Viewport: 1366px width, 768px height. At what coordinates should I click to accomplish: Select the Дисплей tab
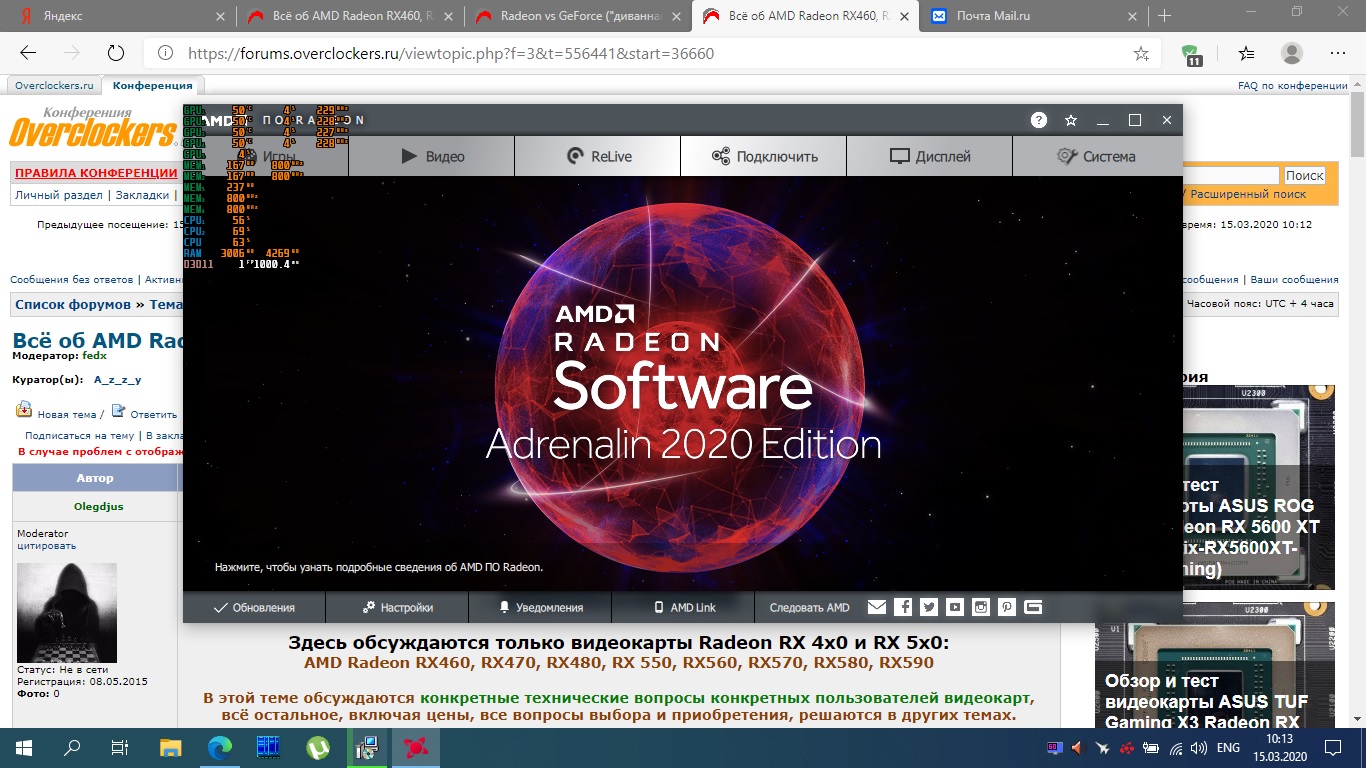(930, 156)
